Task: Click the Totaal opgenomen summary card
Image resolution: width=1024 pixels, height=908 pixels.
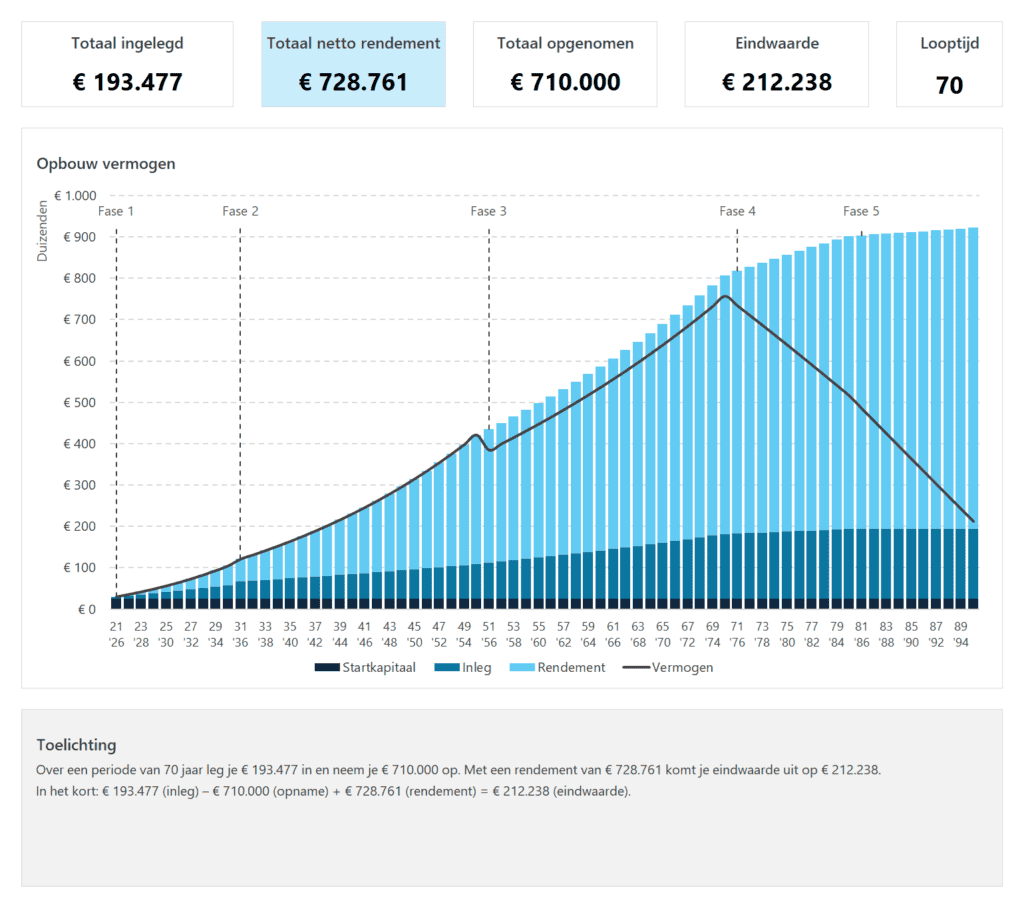Action: click(x=565, y=64)
